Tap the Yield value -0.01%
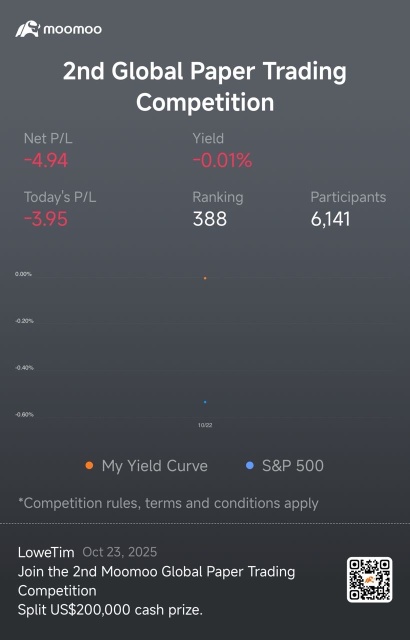 [x=222, y=160]
